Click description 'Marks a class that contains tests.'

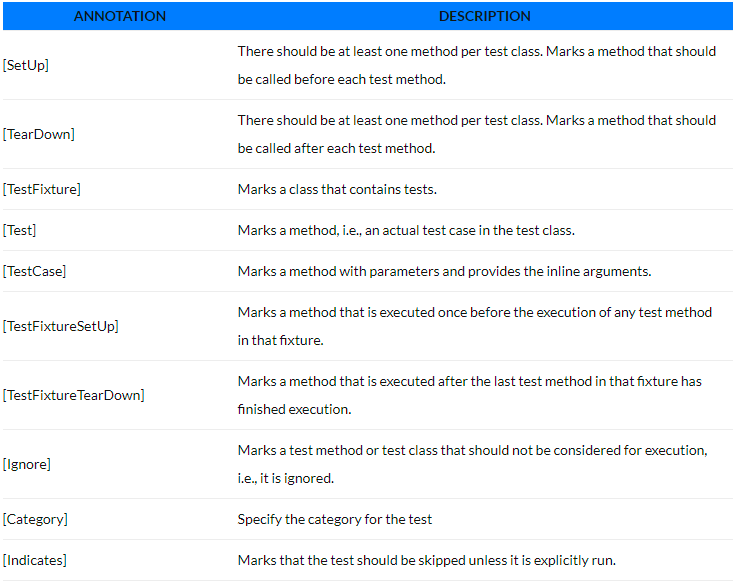pos(337,189)
